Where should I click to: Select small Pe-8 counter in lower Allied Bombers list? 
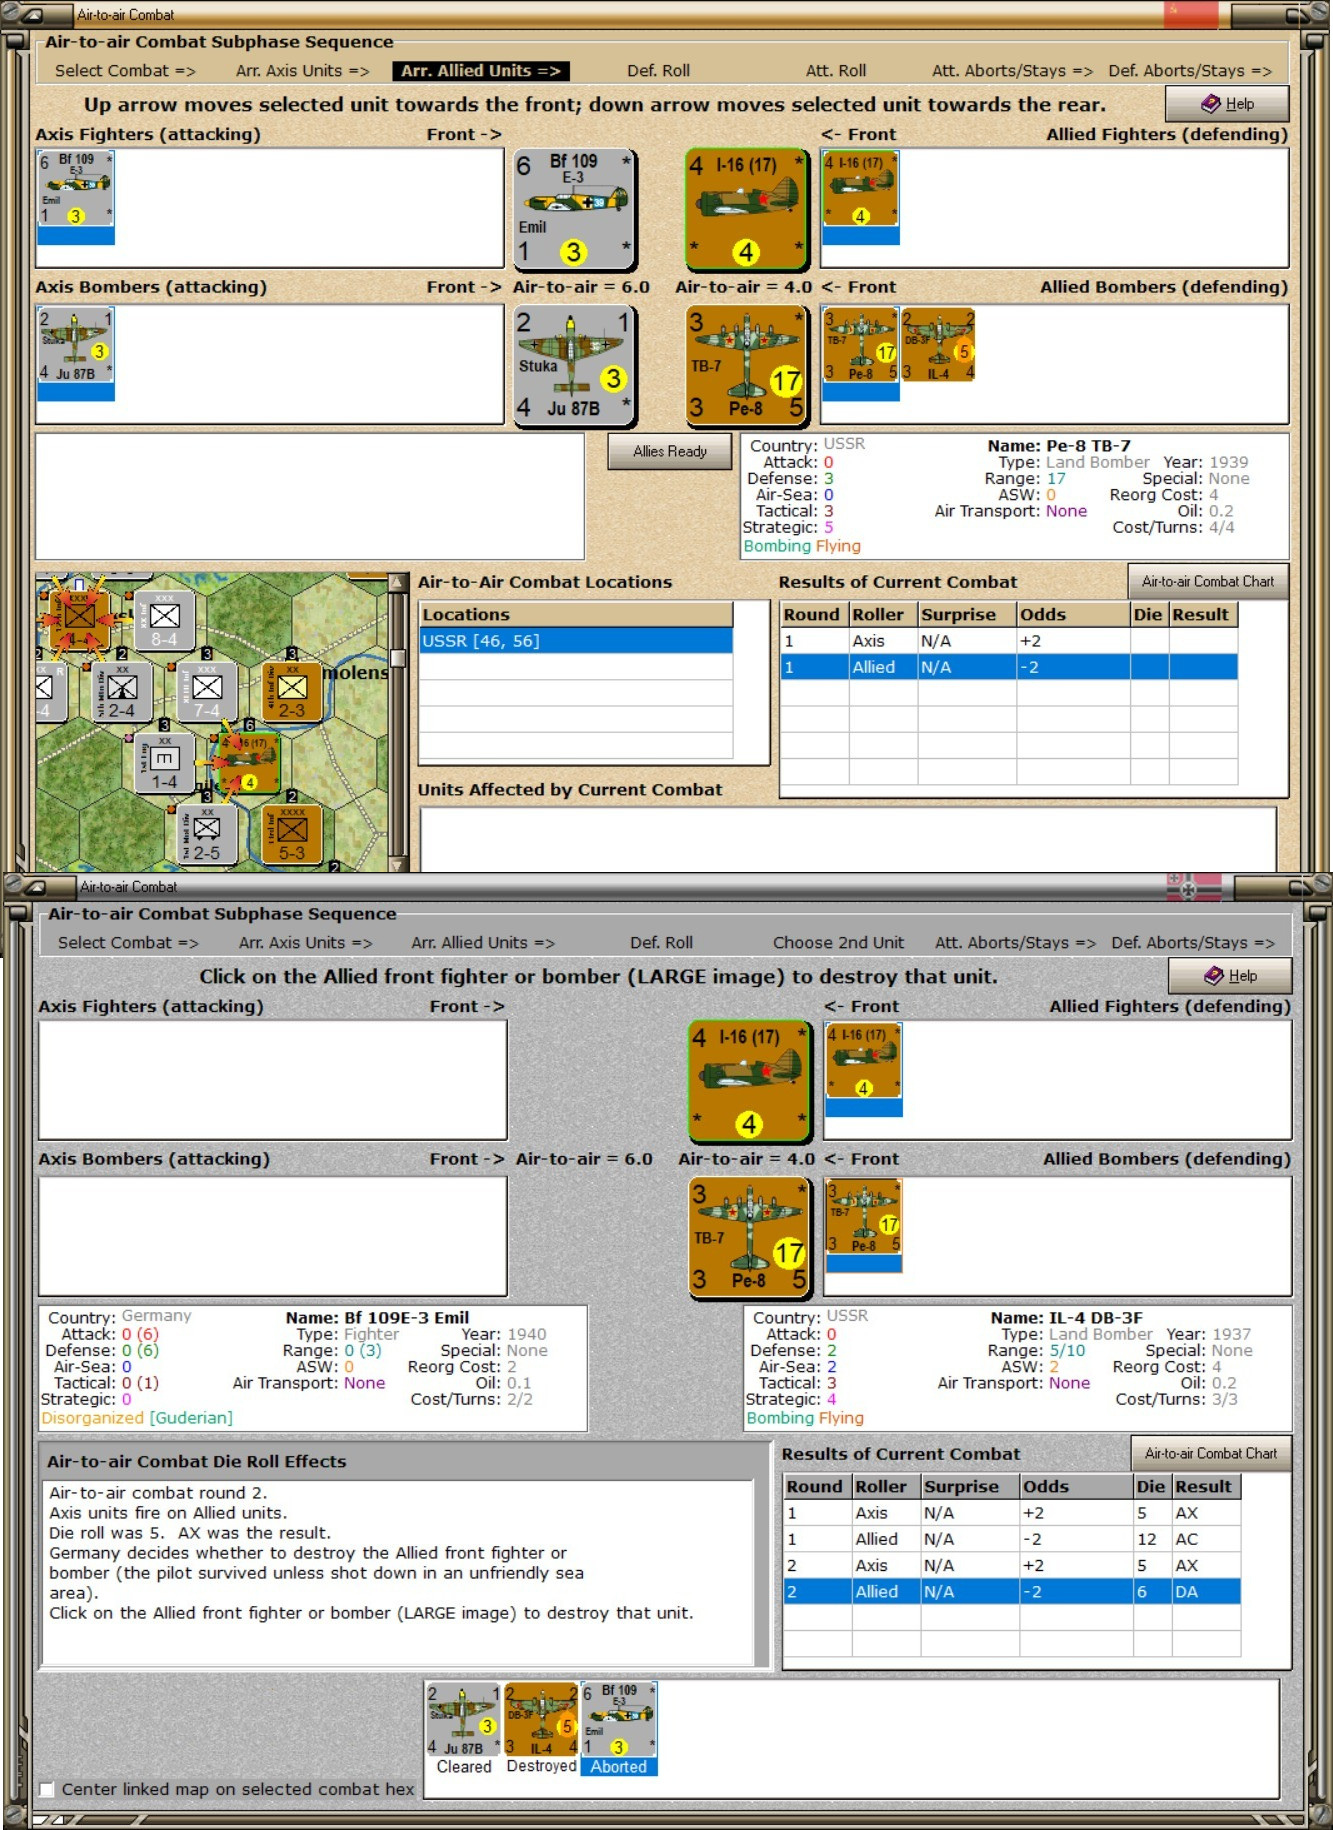tap(863, 1217)
